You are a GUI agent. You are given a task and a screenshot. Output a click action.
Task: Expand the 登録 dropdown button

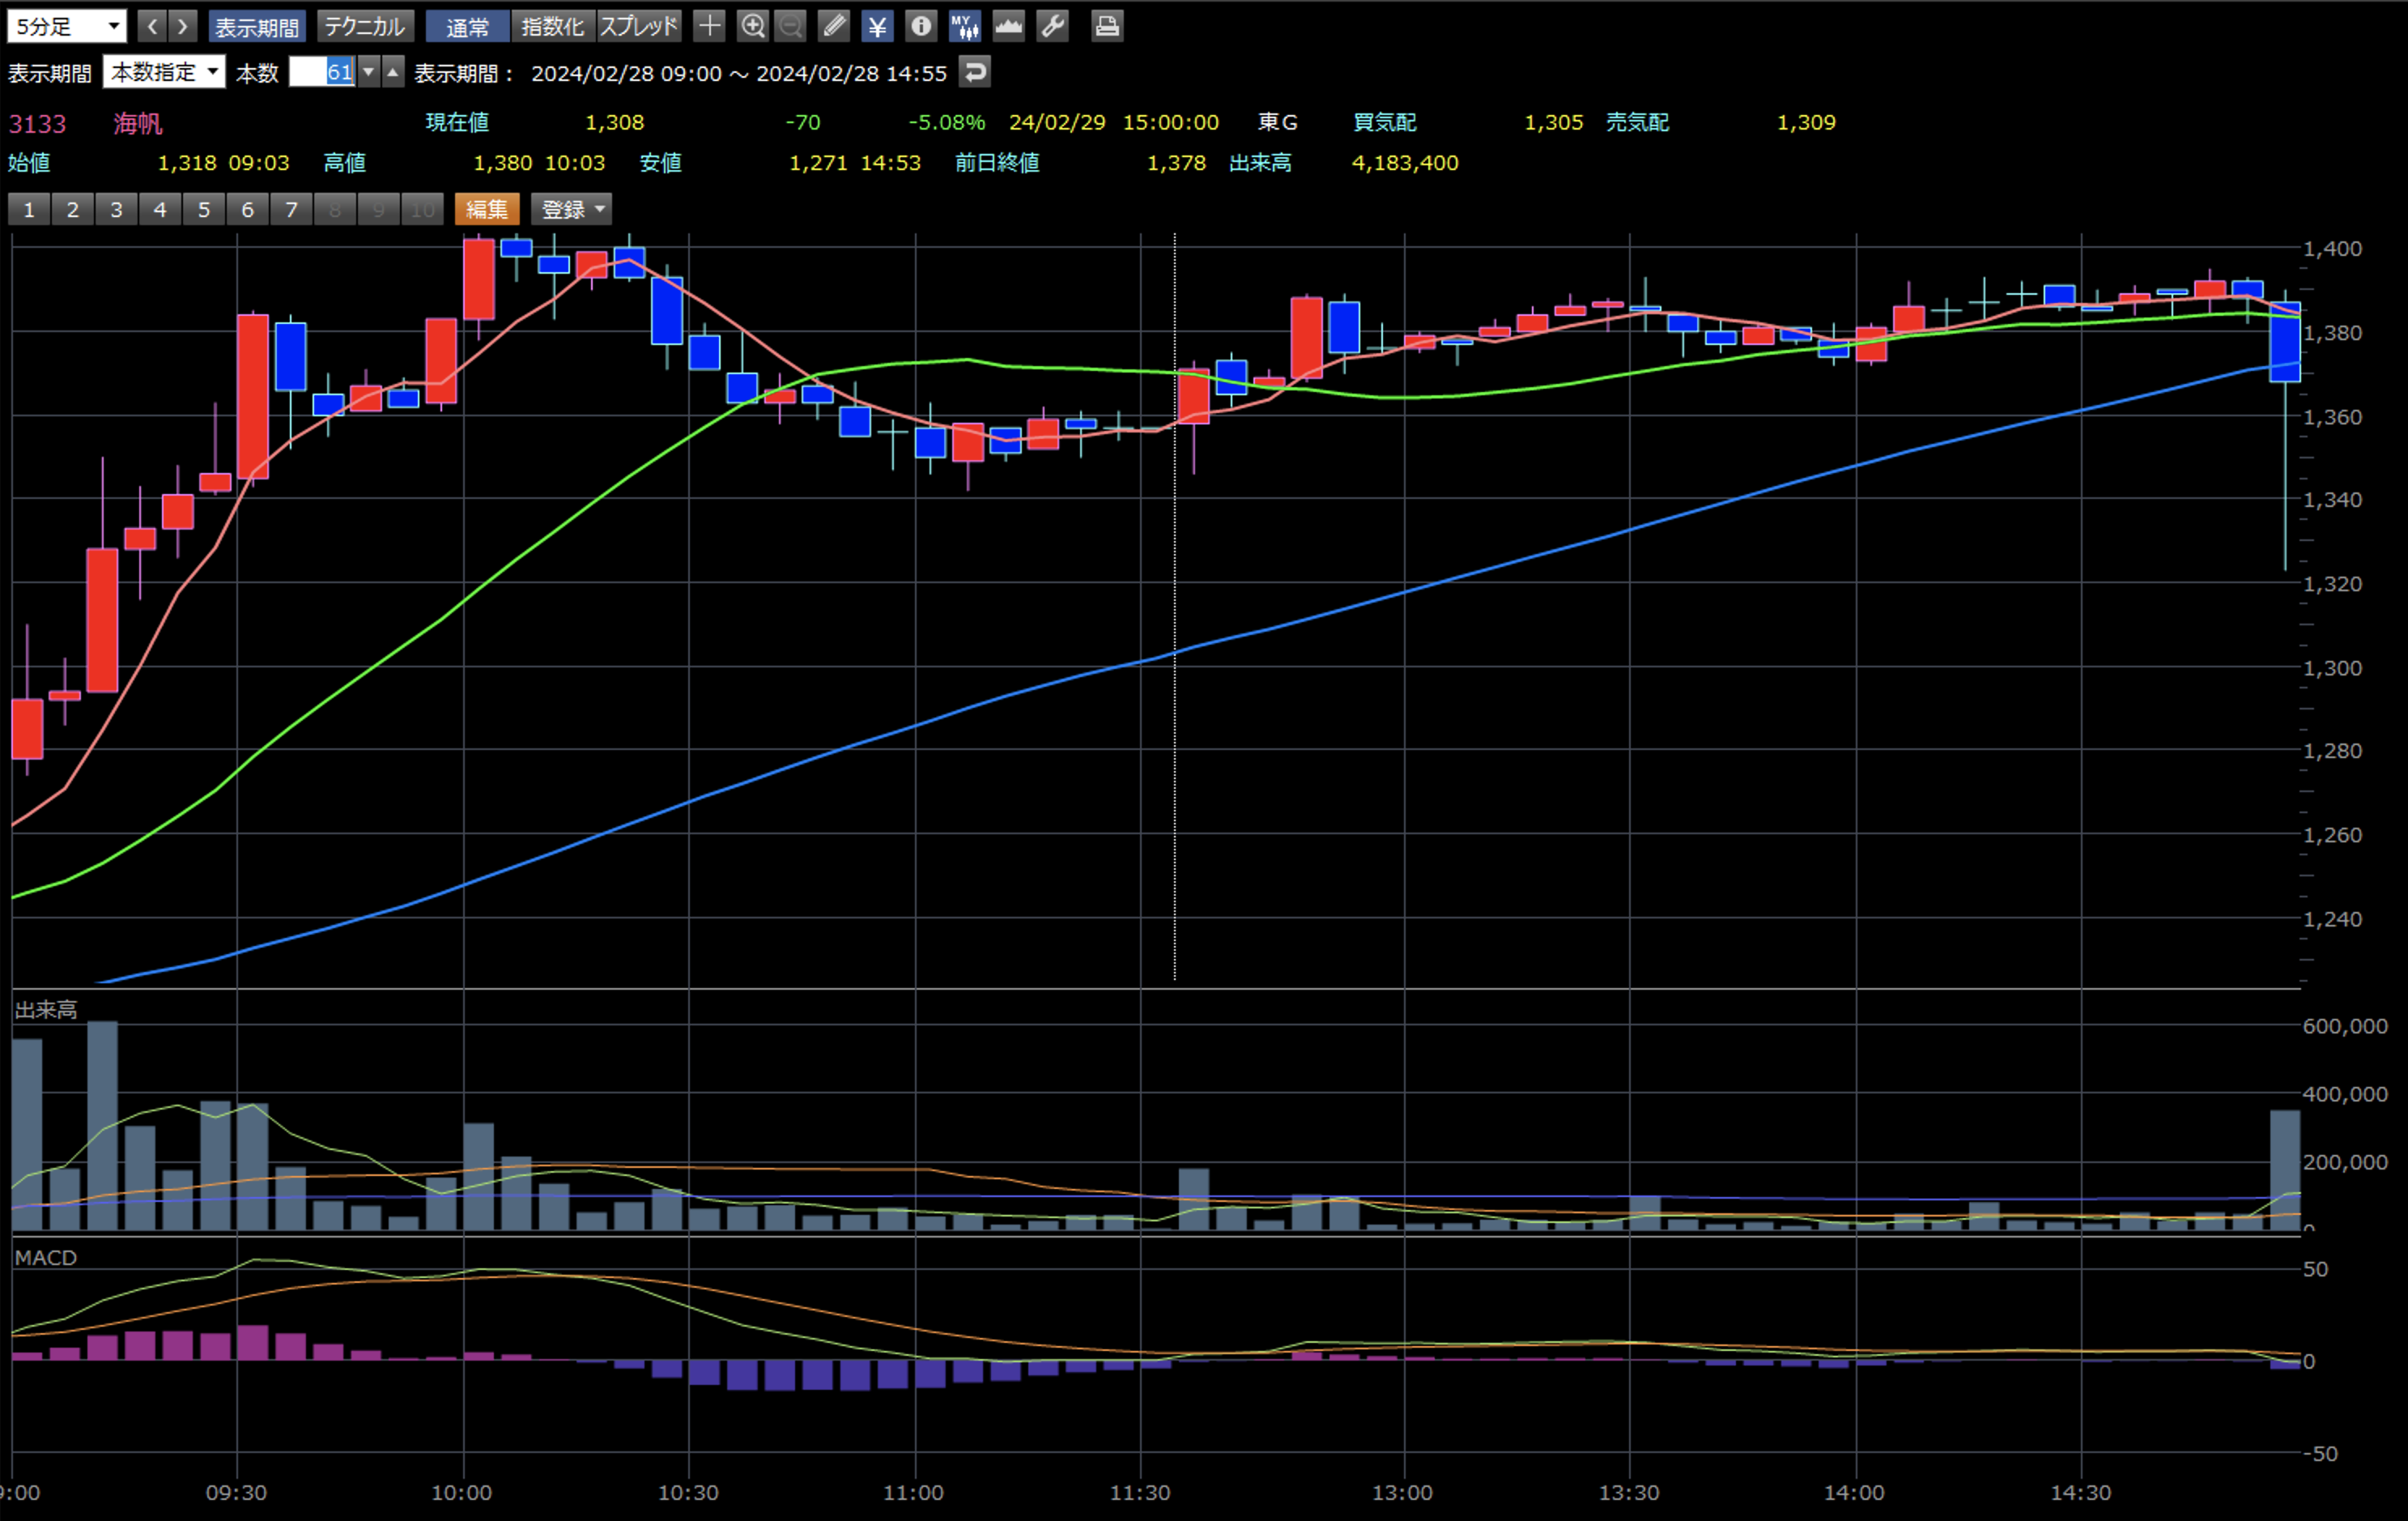coord(572,209)
